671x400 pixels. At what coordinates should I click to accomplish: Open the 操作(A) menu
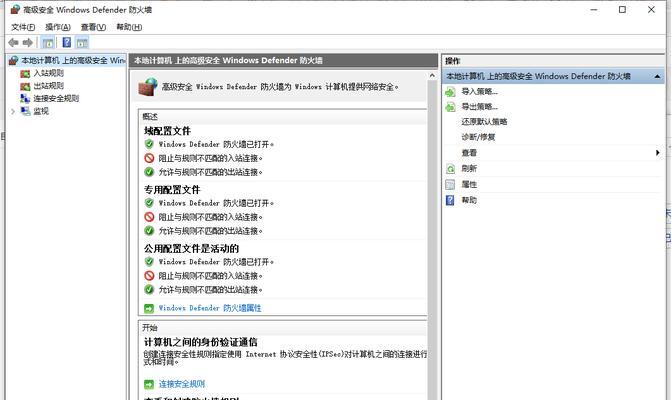(58, 27)
